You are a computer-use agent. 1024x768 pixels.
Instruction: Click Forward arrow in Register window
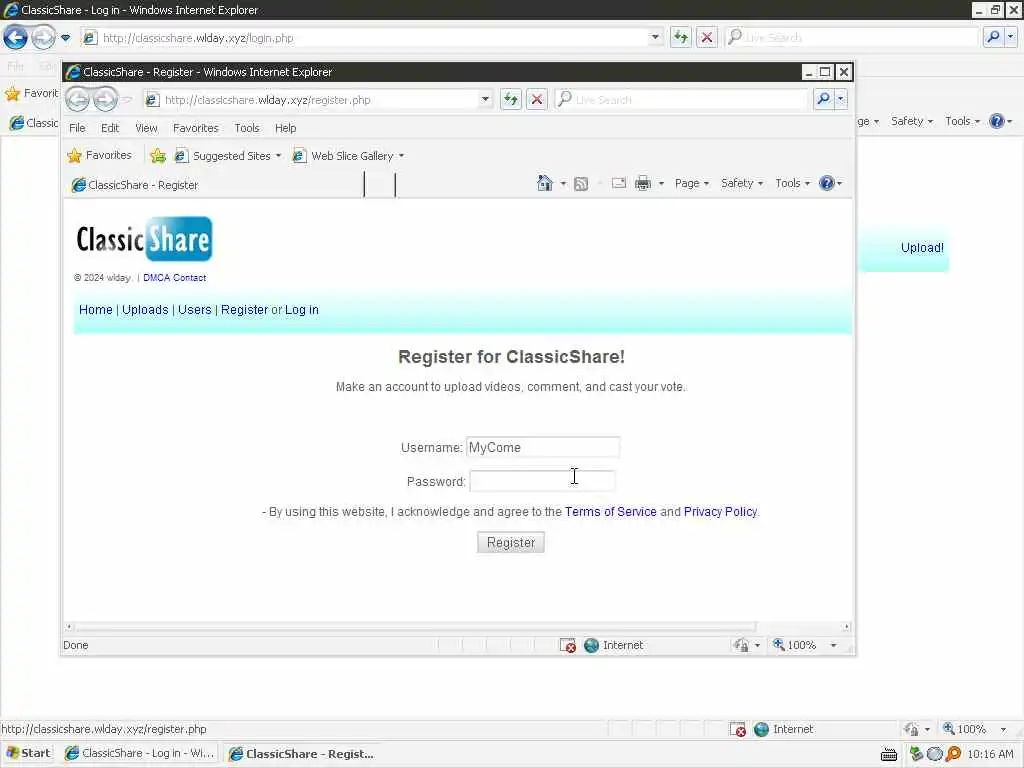pos(105,100)
